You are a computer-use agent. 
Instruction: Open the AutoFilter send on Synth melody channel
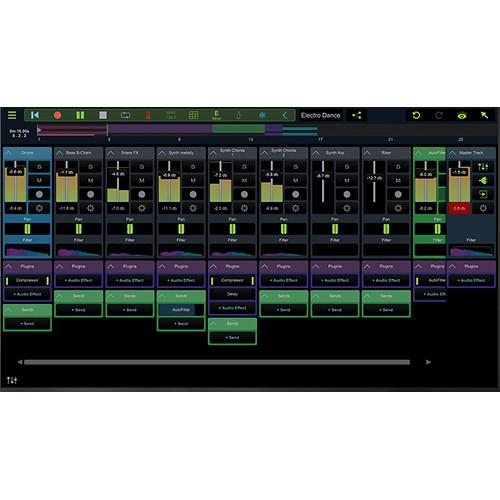[x=181, y=310]
